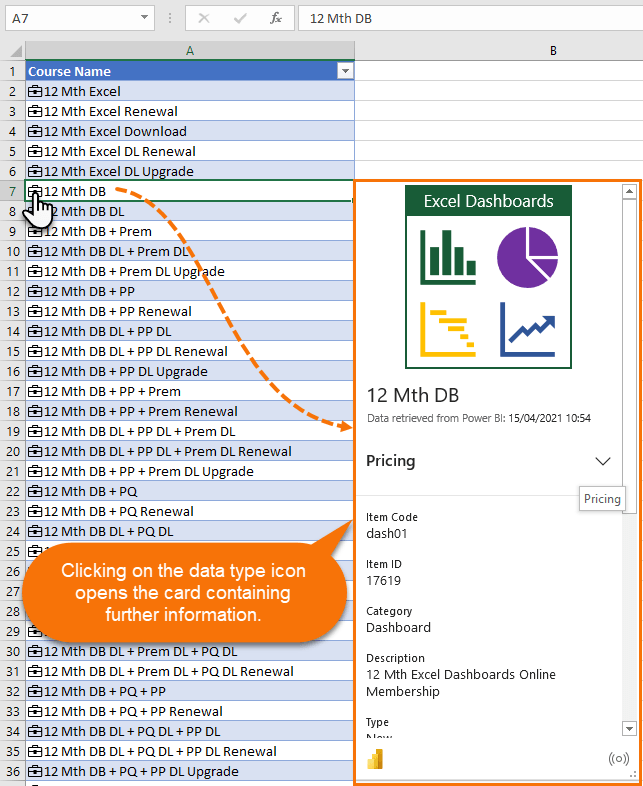The height and width of the screenshot is (786, 643).
Task: Click Power BI logo in card footer
Action: point(375,759)
